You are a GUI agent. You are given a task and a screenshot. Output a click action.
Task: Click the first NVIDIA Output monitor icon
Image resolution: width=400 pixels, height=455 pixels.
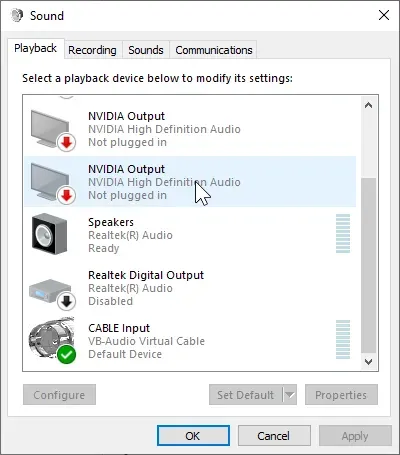click(x=53, y=130)
